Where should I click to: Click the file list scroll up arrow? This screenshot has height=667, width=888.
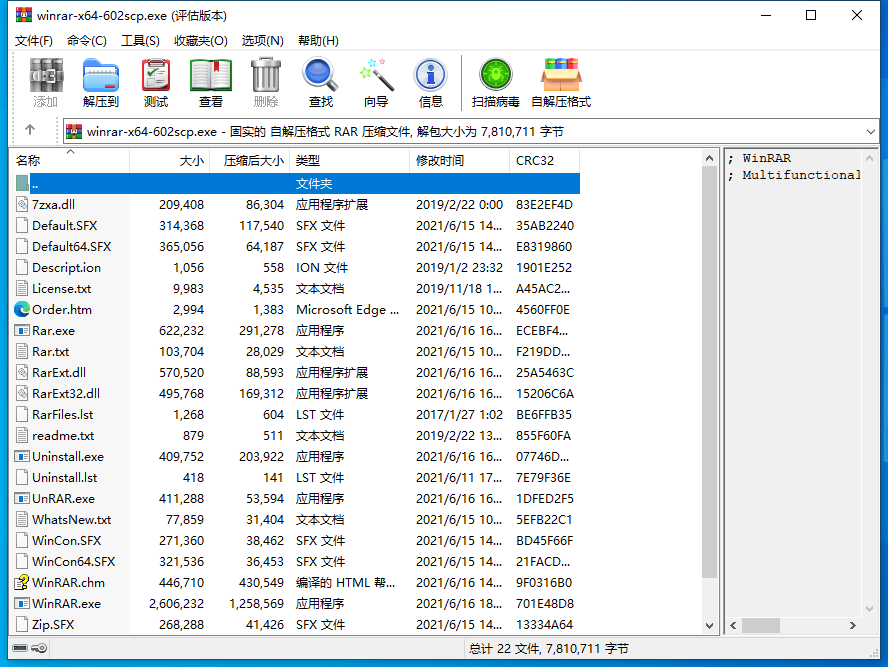point(709,159)
